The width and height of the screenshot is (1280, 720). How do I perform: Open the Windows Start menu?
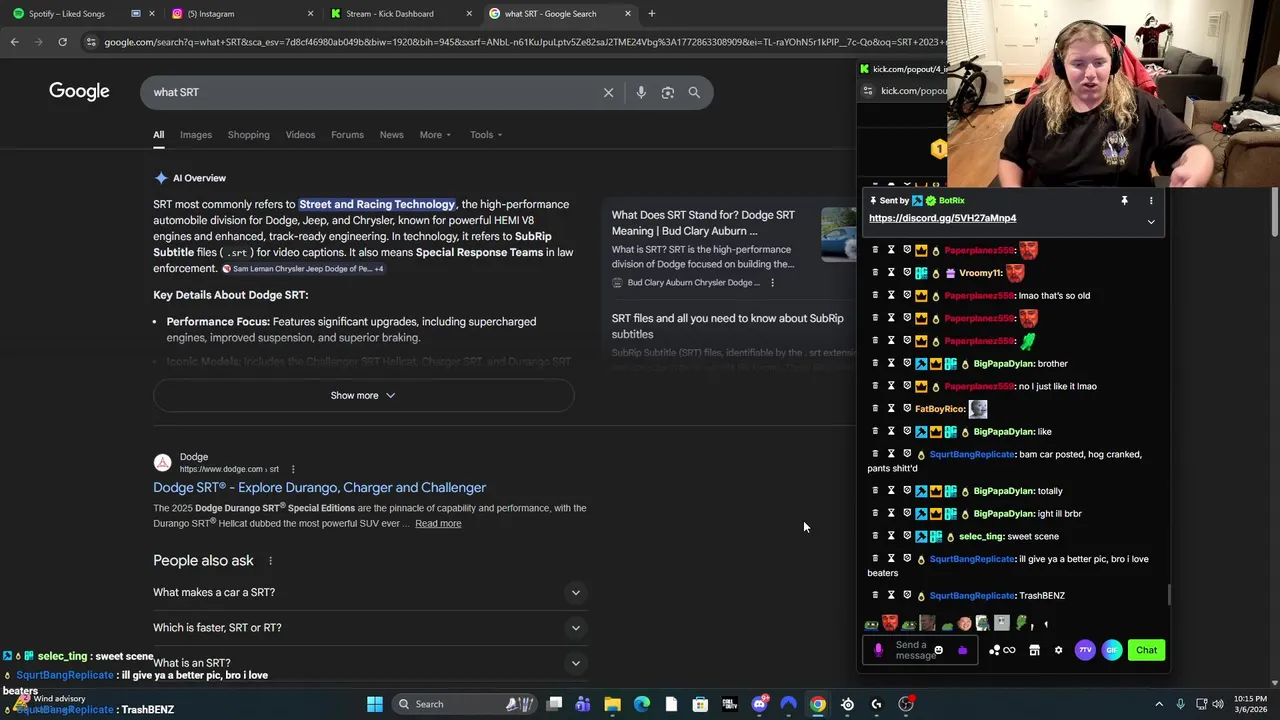pyautogui.click(x=375, y=704)
